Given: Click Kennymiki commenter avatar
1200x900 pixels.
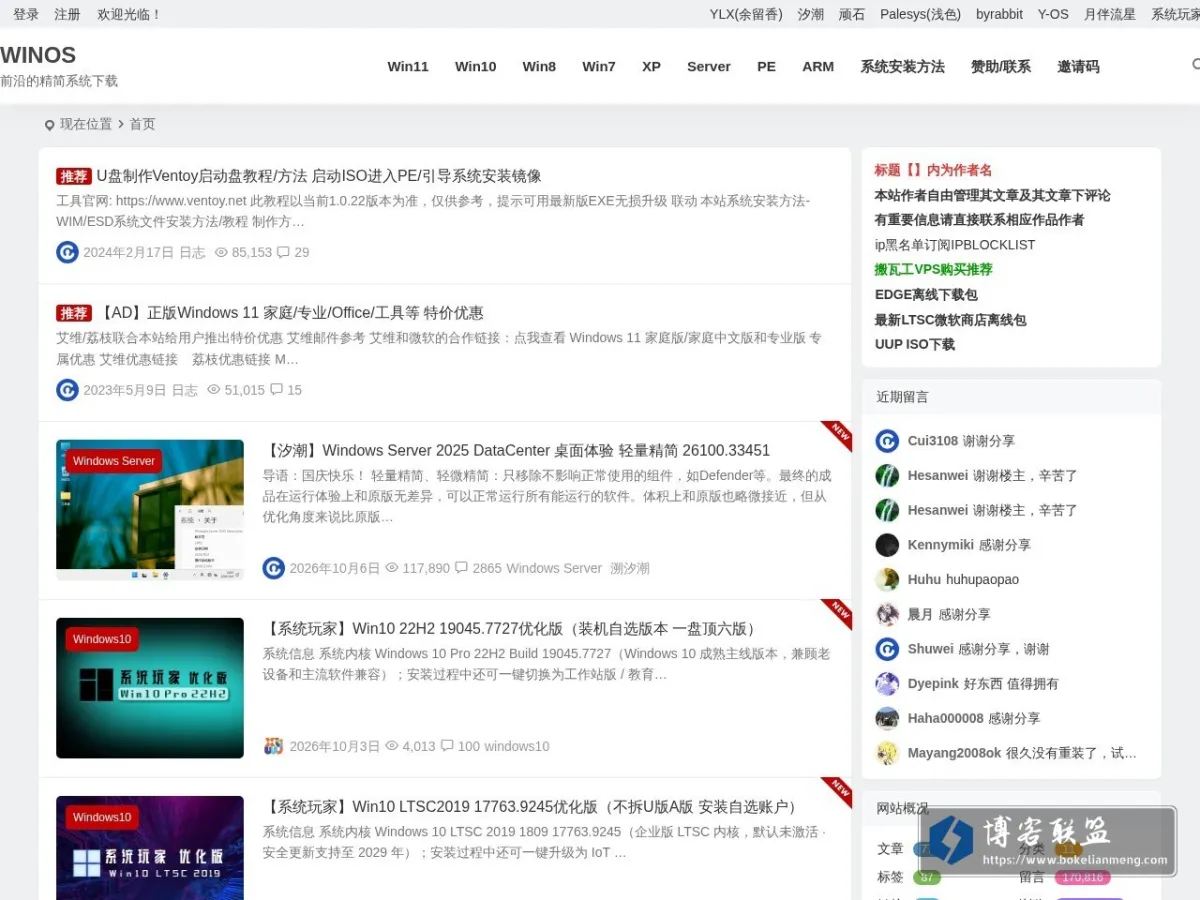Looking at the screenshot, I should [x=887, y=545].
